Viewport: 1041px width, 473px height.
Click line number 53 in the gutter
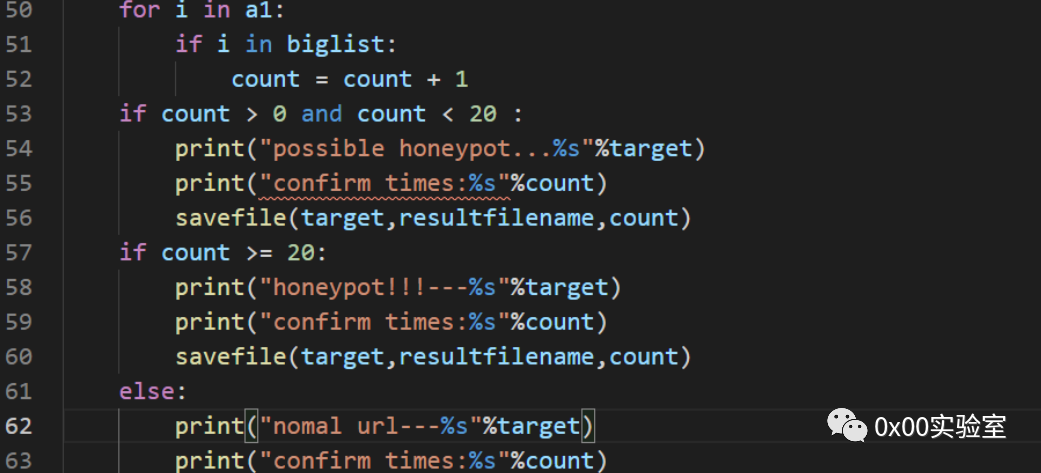[x=19, y=114]
